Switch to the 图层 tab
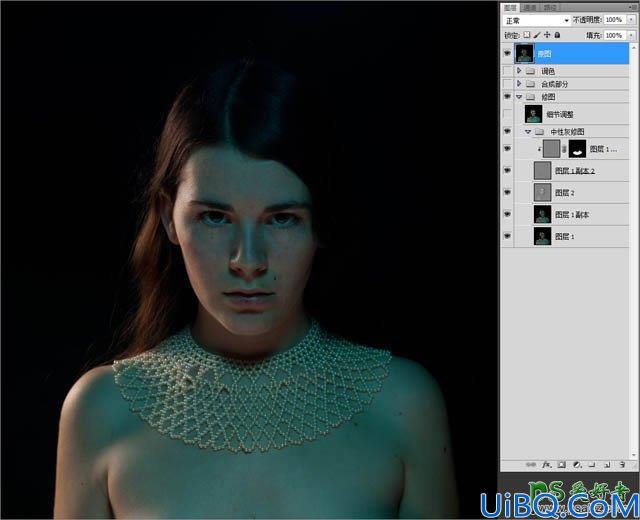This screenshot has width=640, height=520. 510,7
